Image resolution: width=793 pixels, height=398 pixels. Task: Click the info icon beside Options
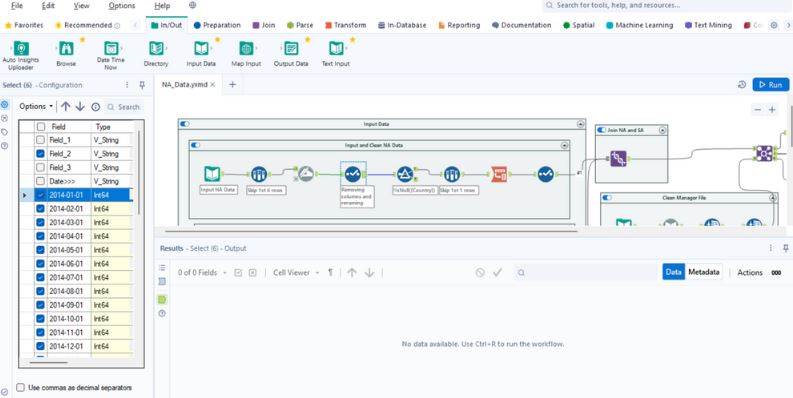96,107
